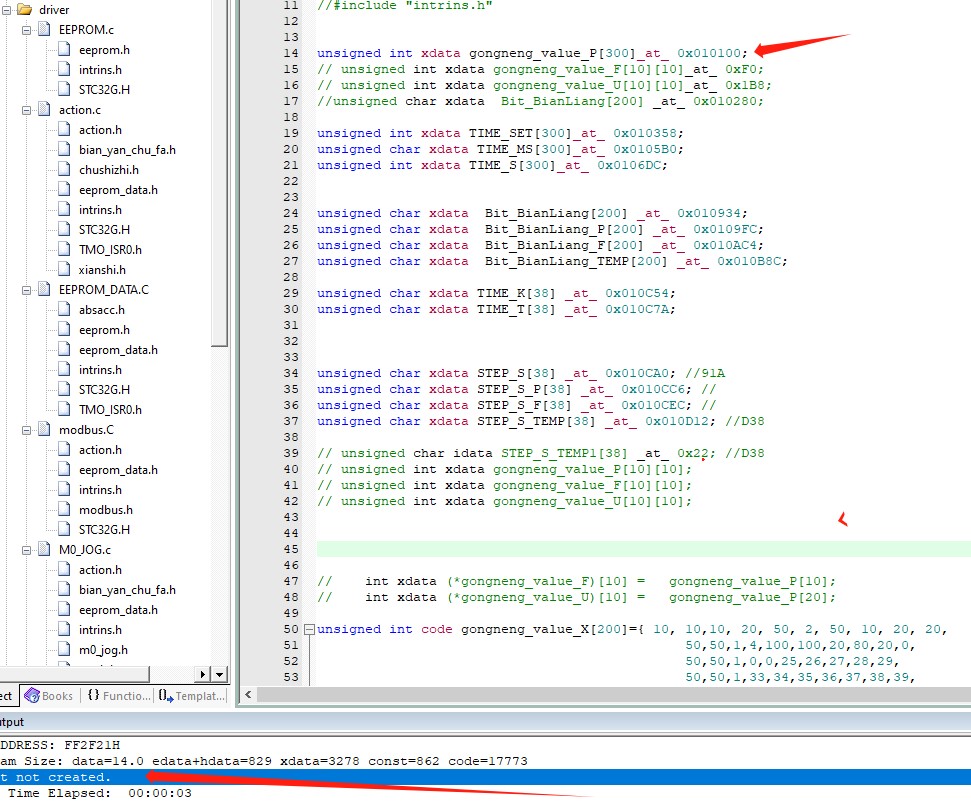This screenshot has height=805, width=971.
Task: Select eeprom.h under EEPROM_DATA.C
Action: point(104,329)
